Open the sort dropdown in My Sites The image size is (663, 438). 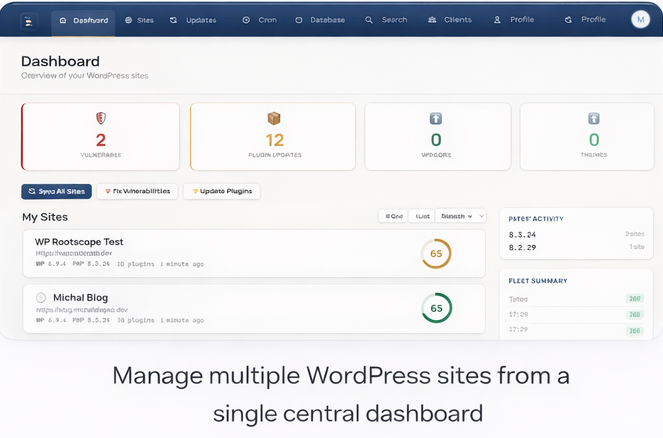(x=461, y=216)
